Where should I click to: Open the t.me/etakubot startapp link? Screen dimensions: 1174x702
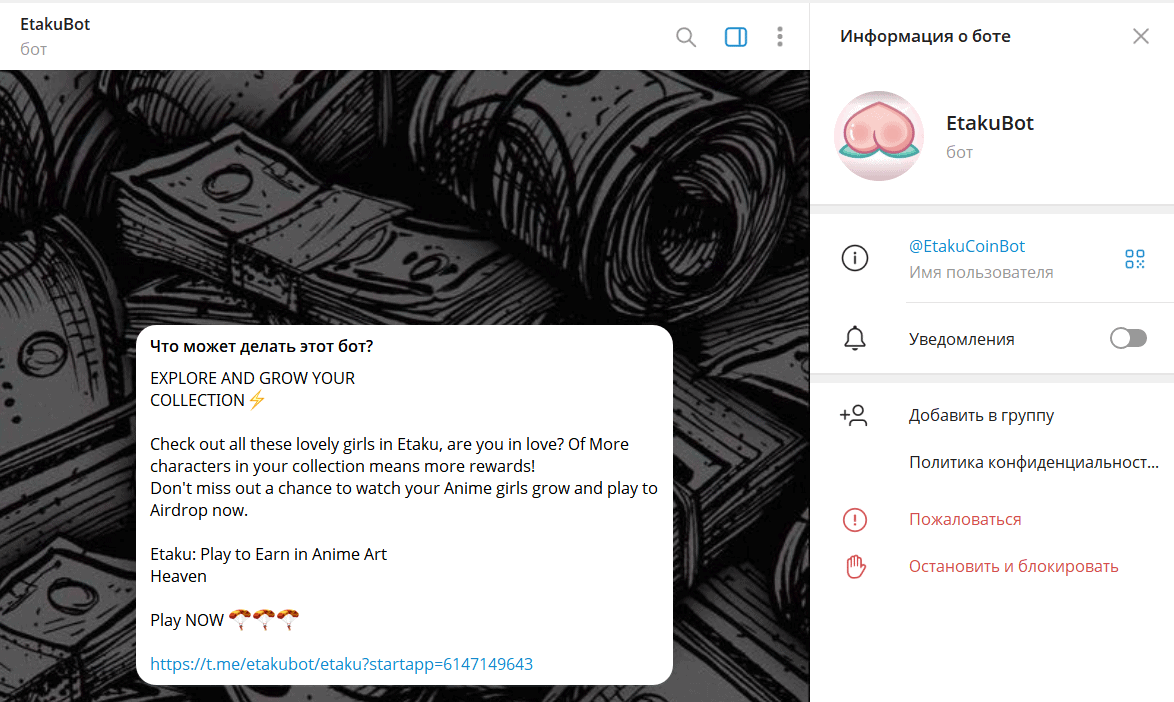[341, 663]
